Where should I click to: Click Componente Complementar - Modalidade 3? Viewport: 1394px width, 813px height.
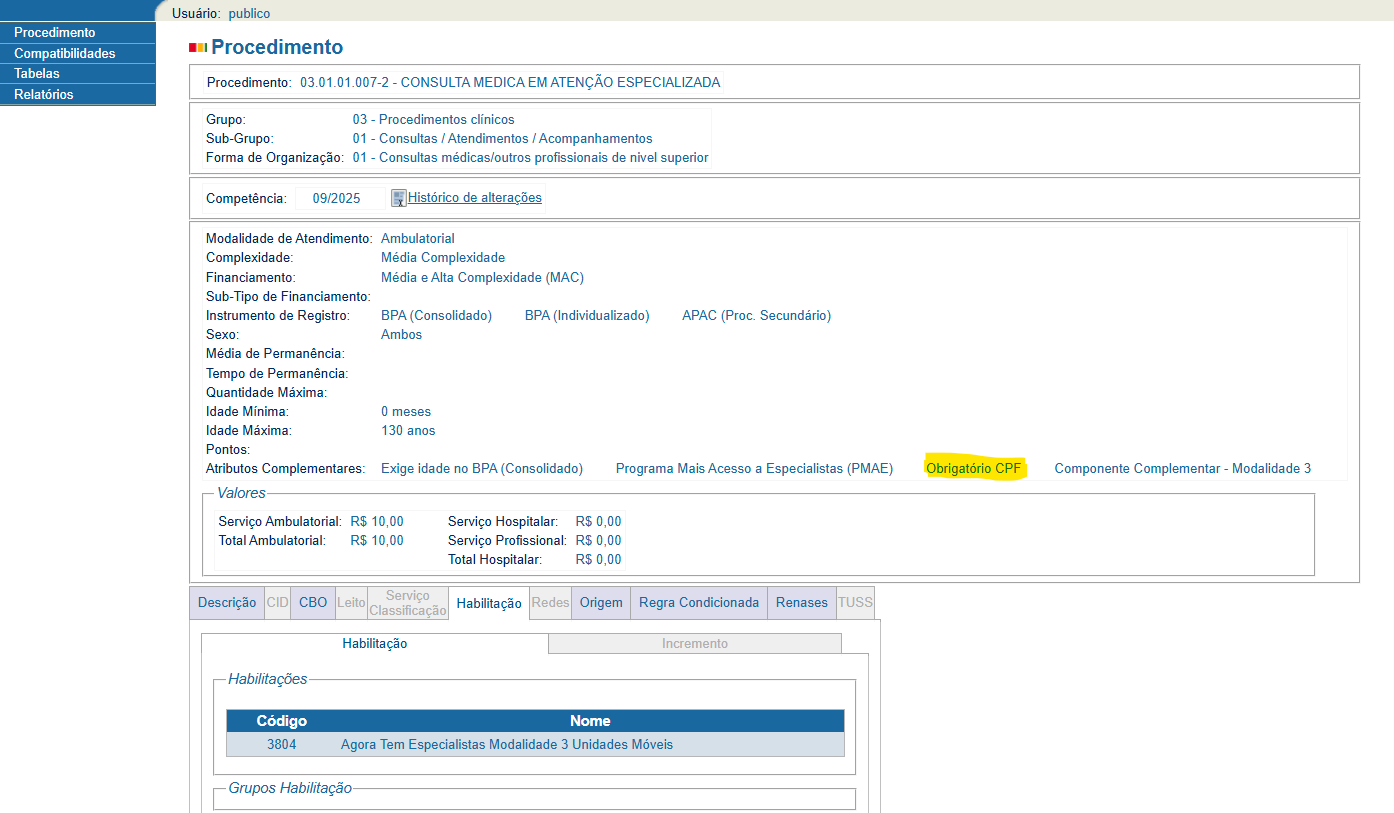pyautogui.click(x=1183, y=469)
